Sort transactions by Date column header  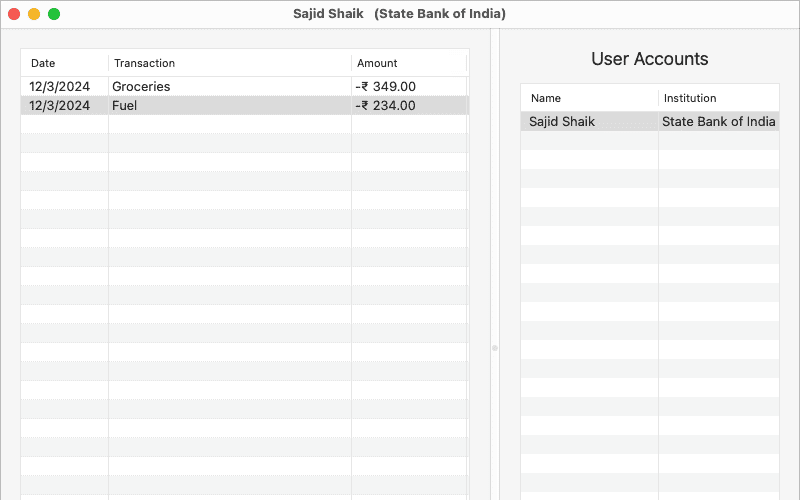[x=43, y=63]
